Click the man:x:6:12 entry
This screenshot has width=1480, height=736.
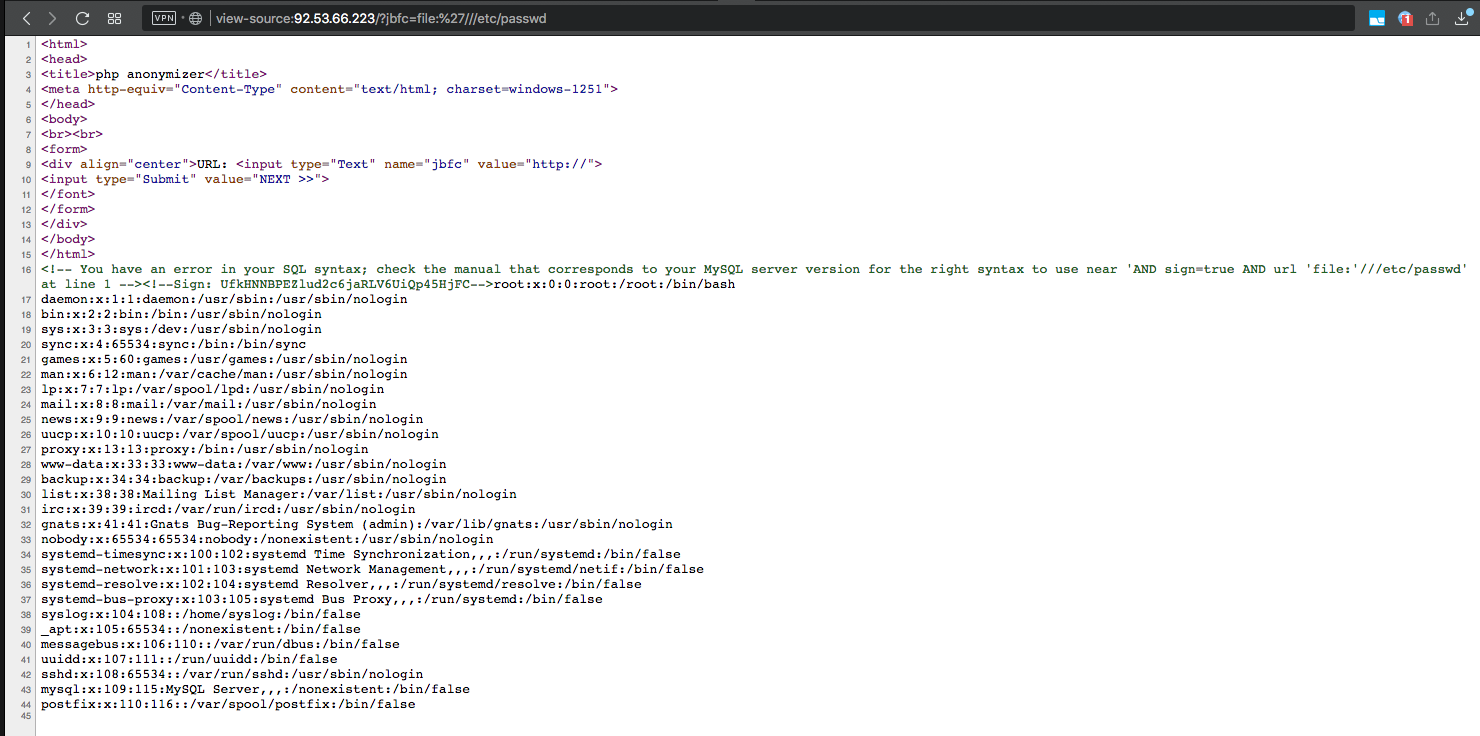(224, 374)
